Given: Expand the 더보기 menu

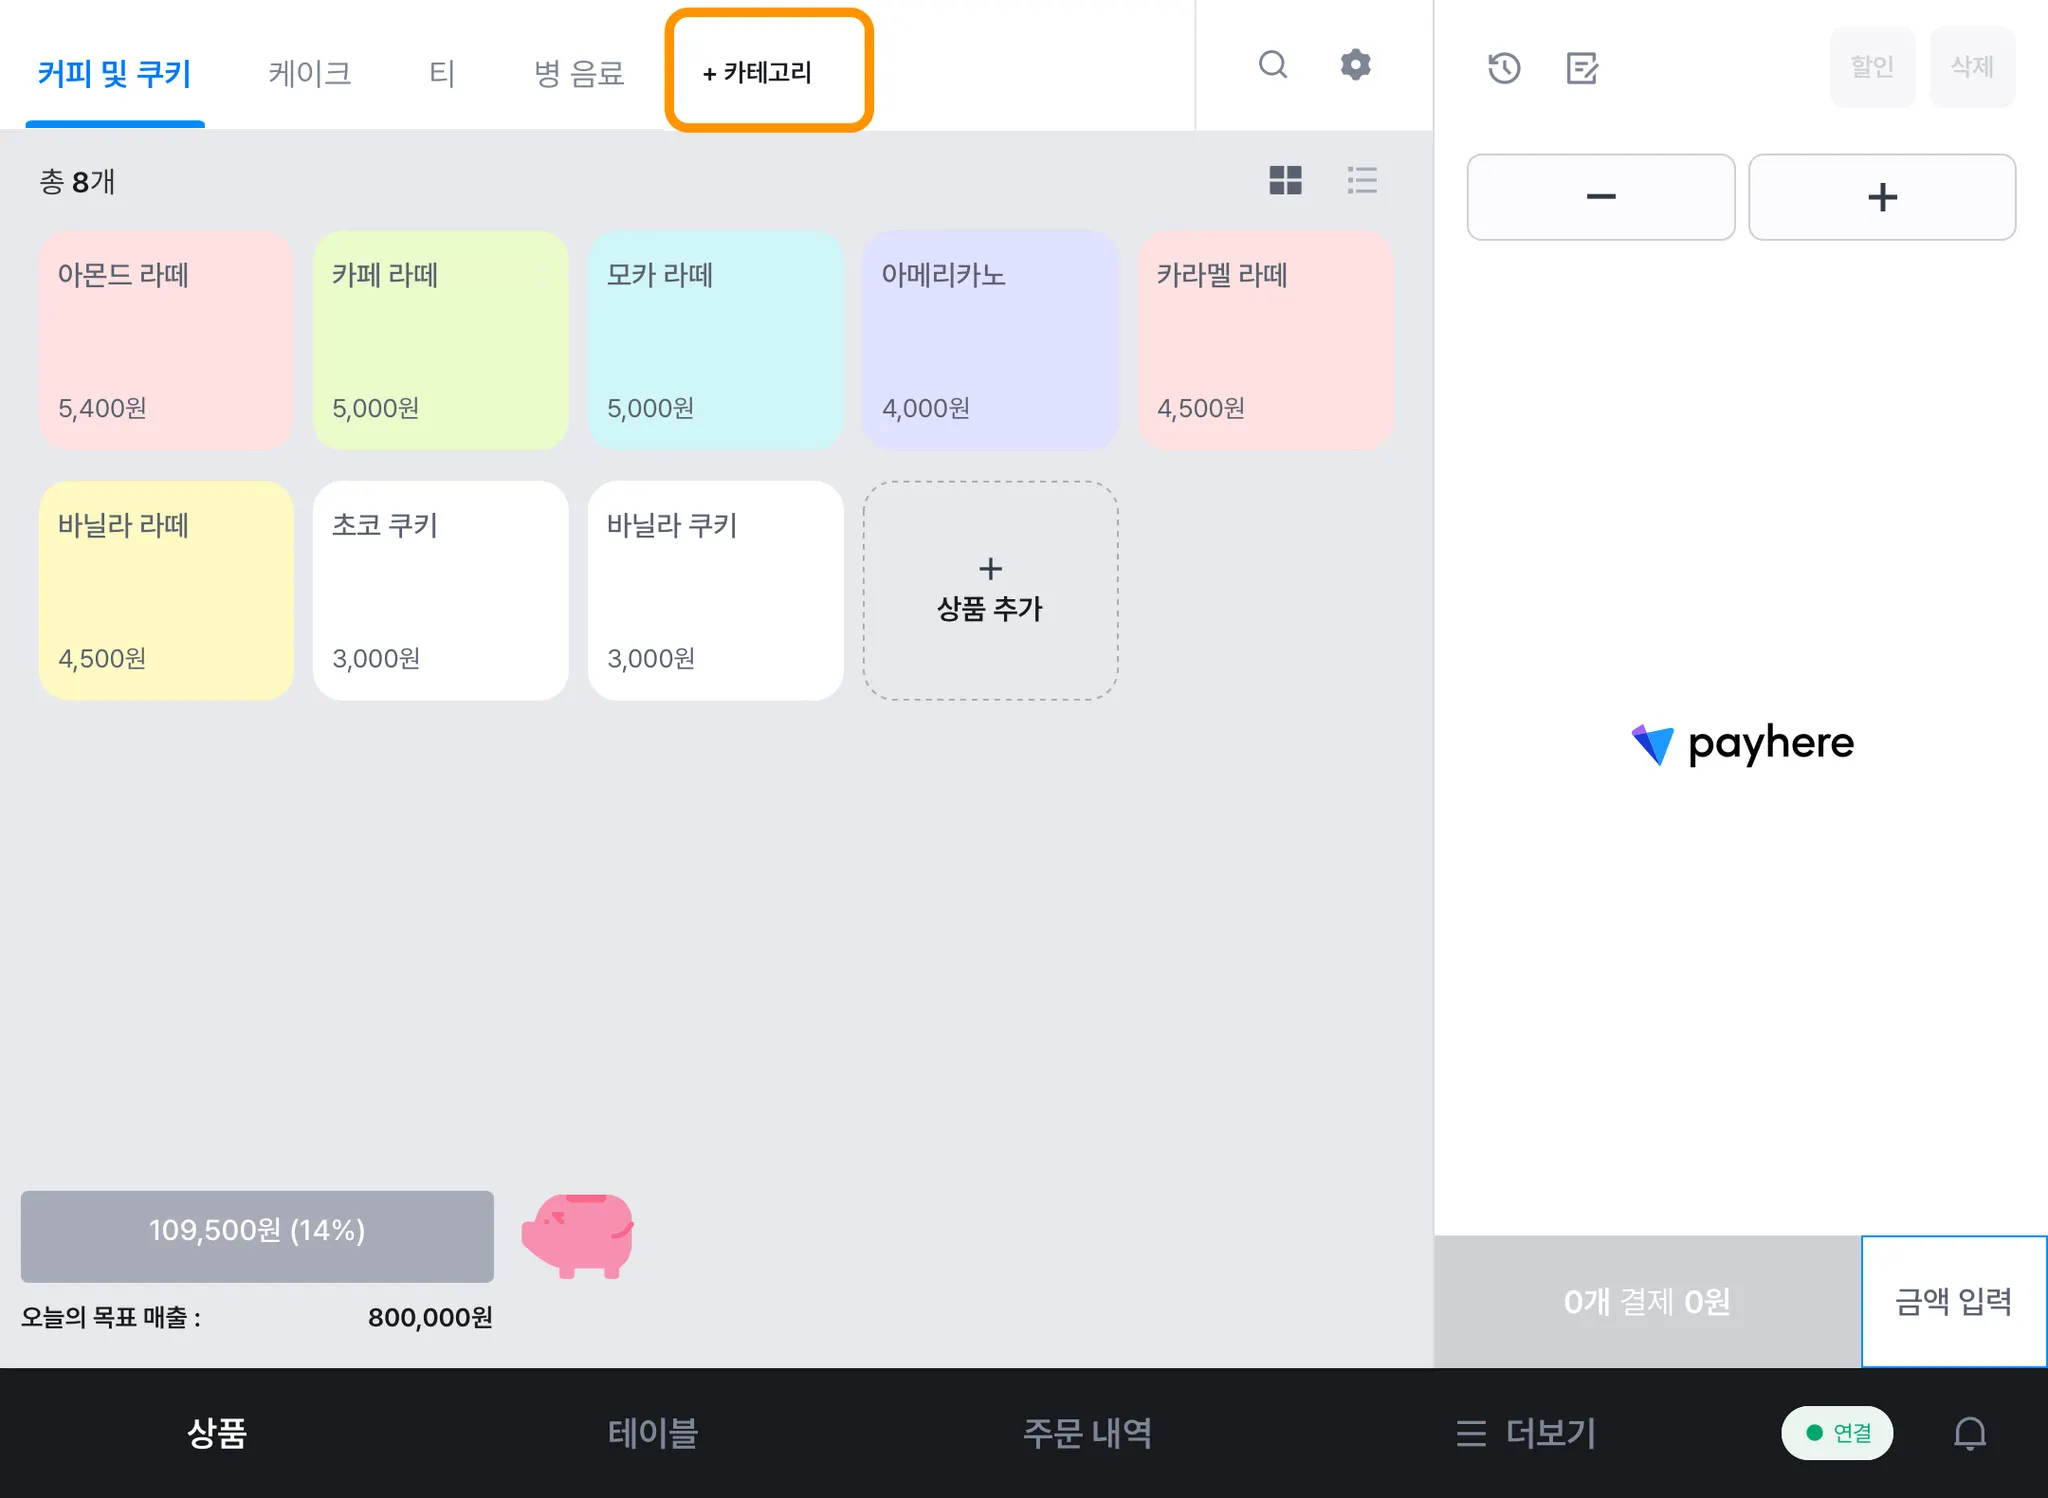Looking at the screenshot, I should click(1526, 1433).
